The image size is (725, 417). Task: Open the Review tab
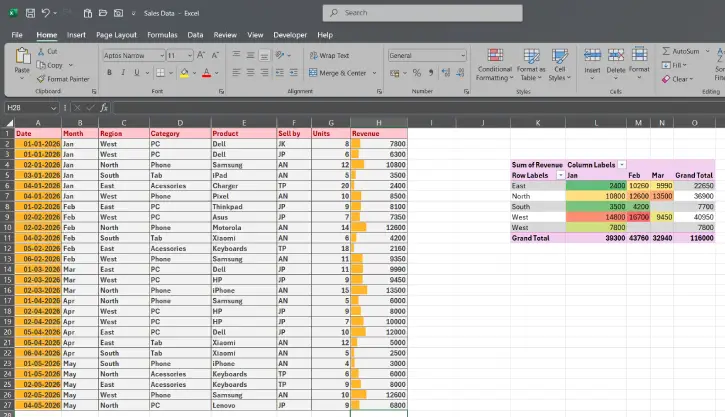point(225,35)
